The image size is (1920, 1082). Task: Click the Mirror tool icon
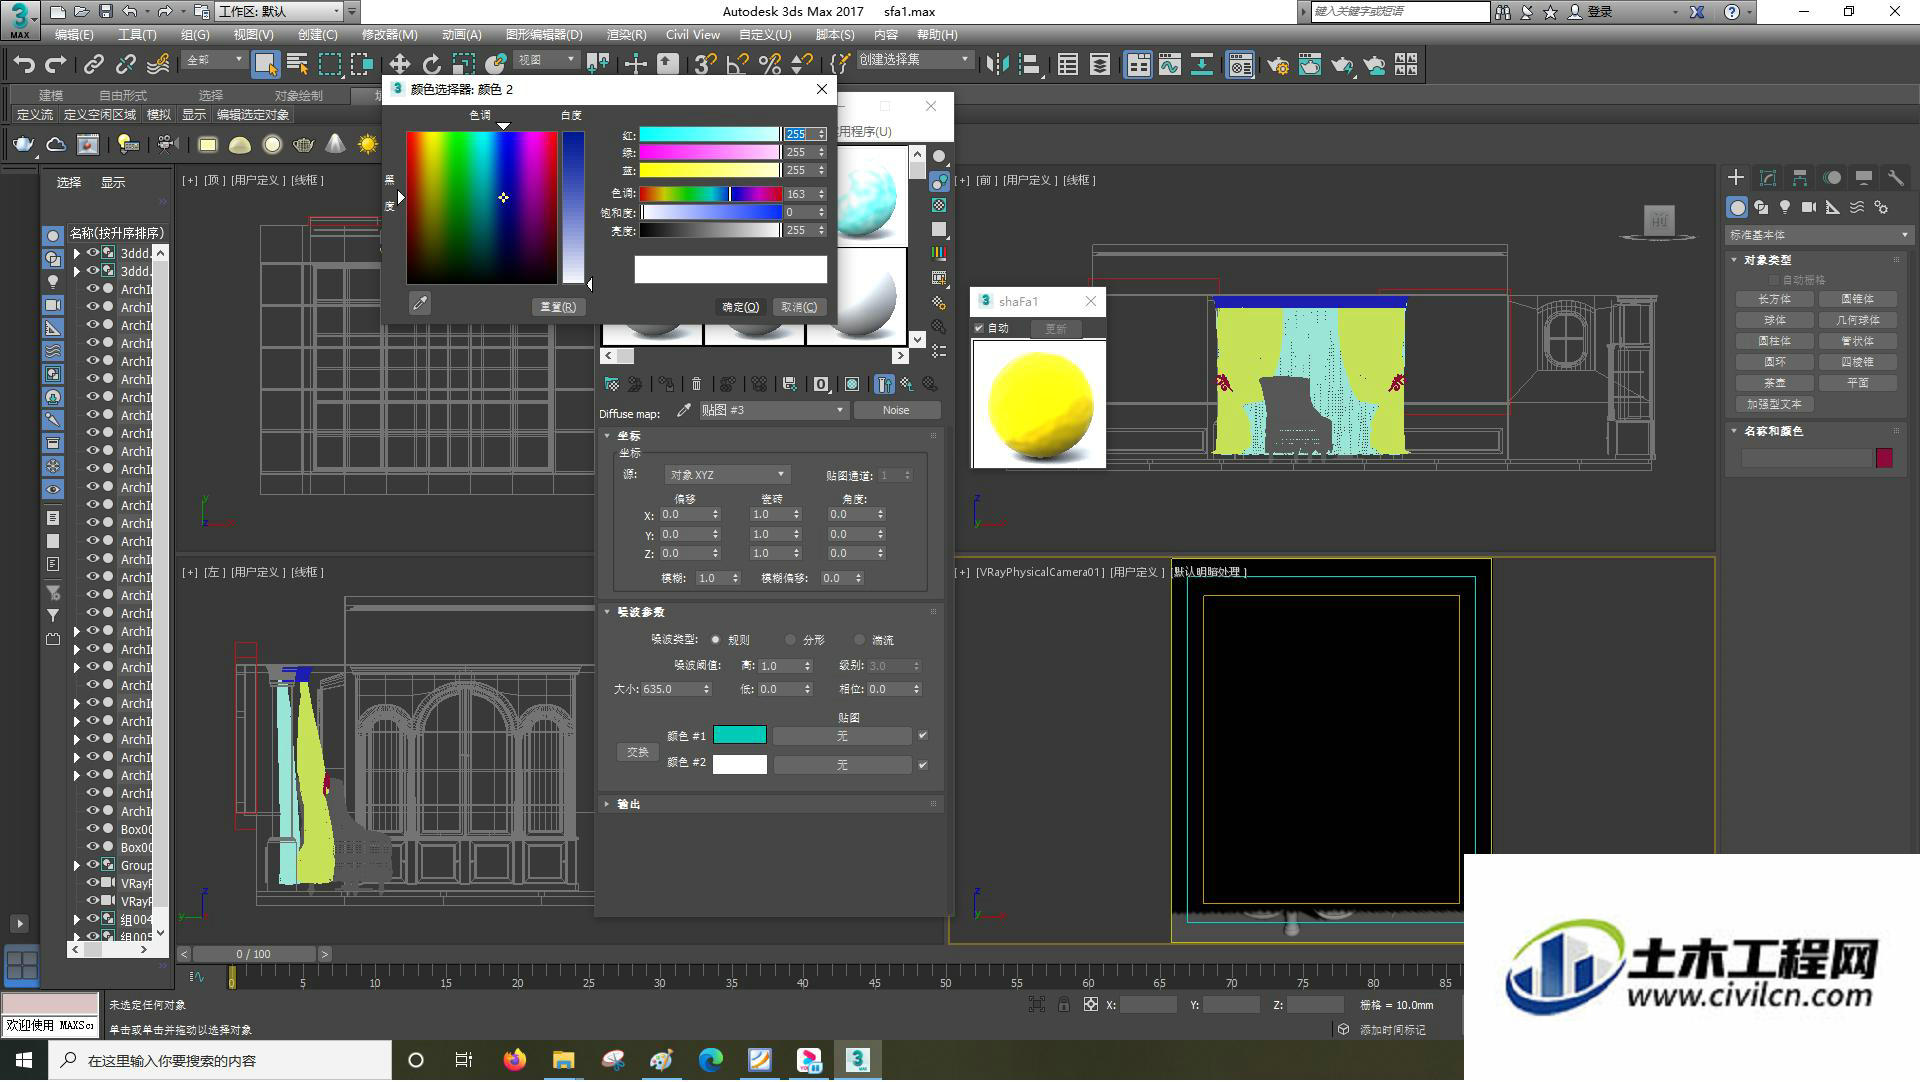coord(997,65)
